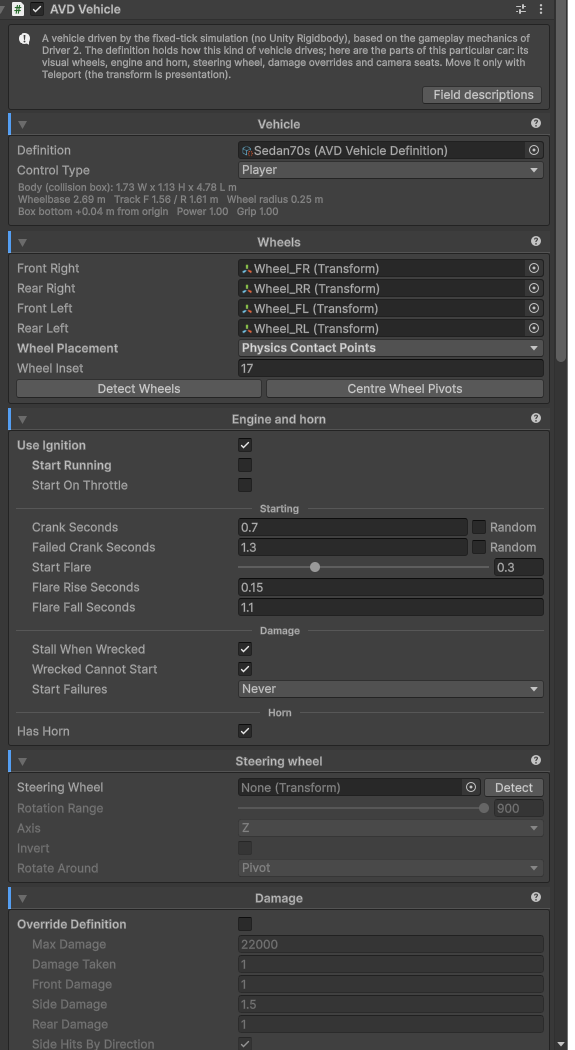
Task: Enable Override Definition checkbox
Action: [x=245, y=924]
